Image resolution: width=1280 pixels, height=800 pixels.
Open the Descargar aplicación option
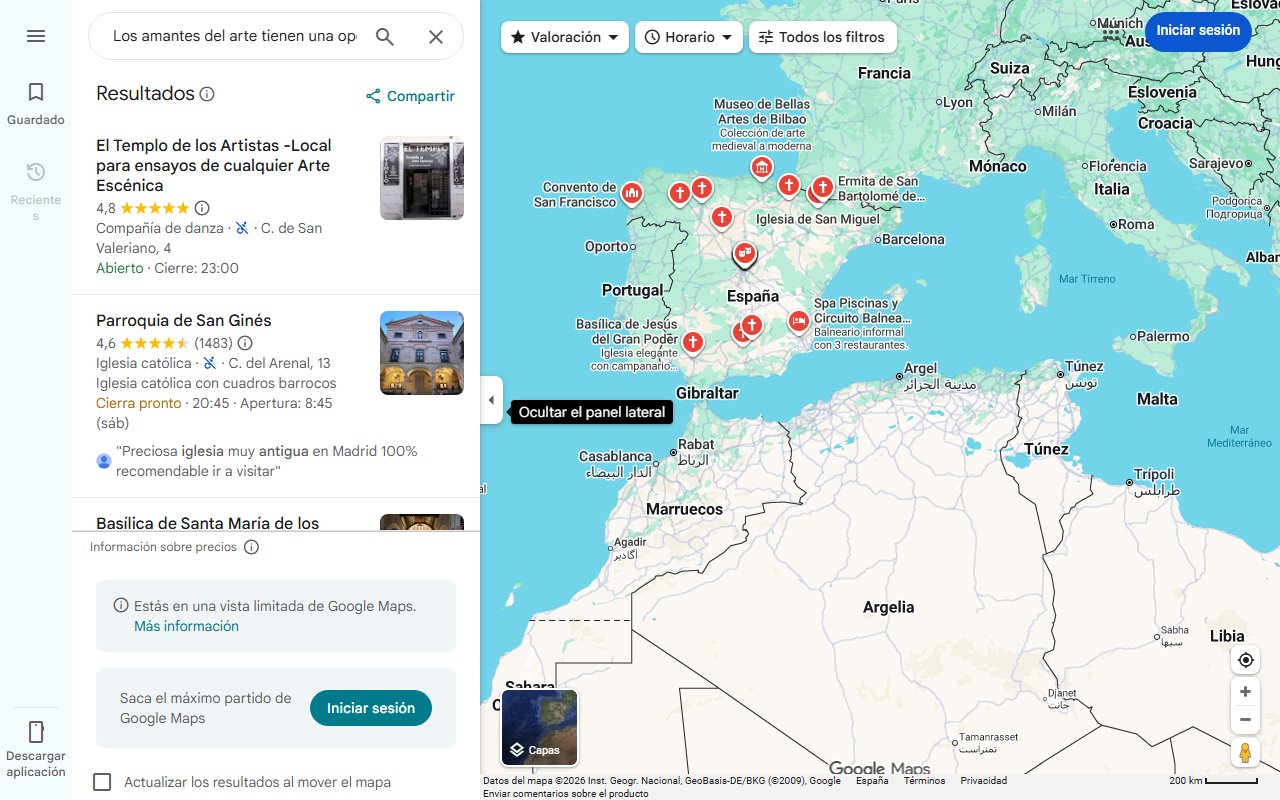pyautogui.click(x=36, y=747)
